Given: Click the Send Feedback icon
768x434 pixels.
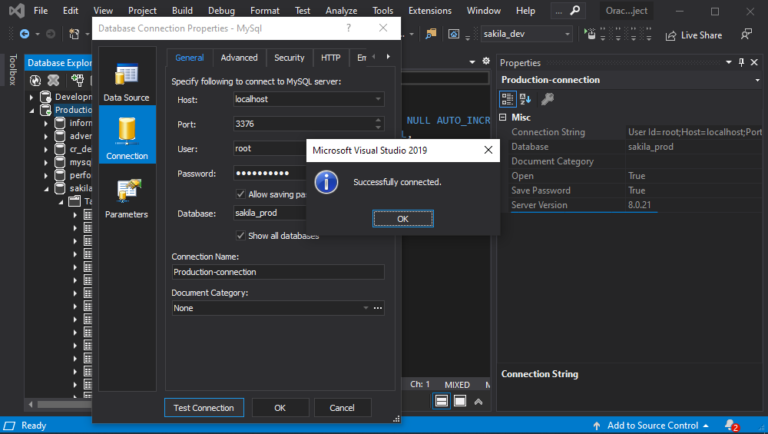Looking at the screenshot, I should point(746,34).
